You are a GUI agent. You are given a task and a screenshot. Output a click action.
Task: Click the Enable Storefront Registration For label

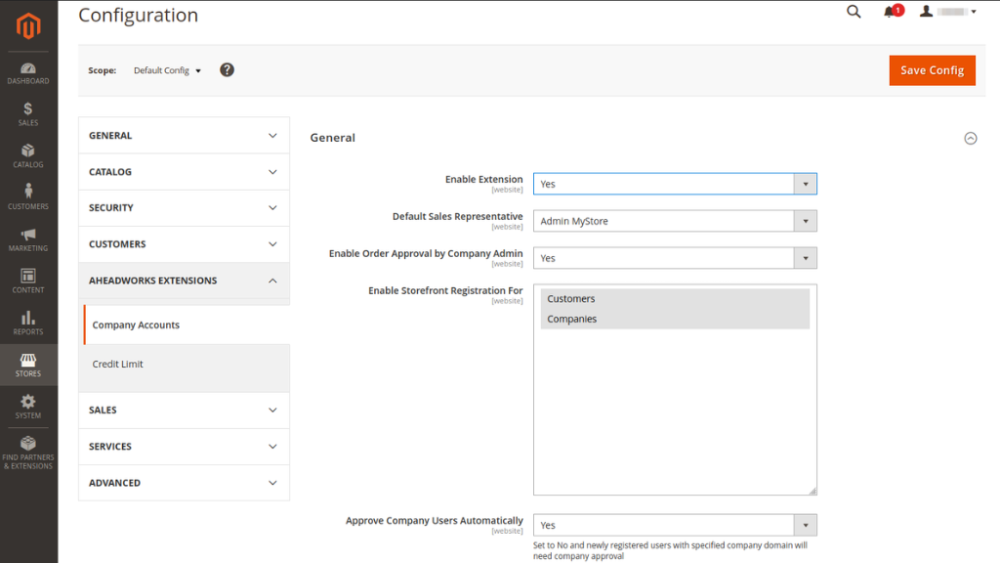[x=445, y=291]
